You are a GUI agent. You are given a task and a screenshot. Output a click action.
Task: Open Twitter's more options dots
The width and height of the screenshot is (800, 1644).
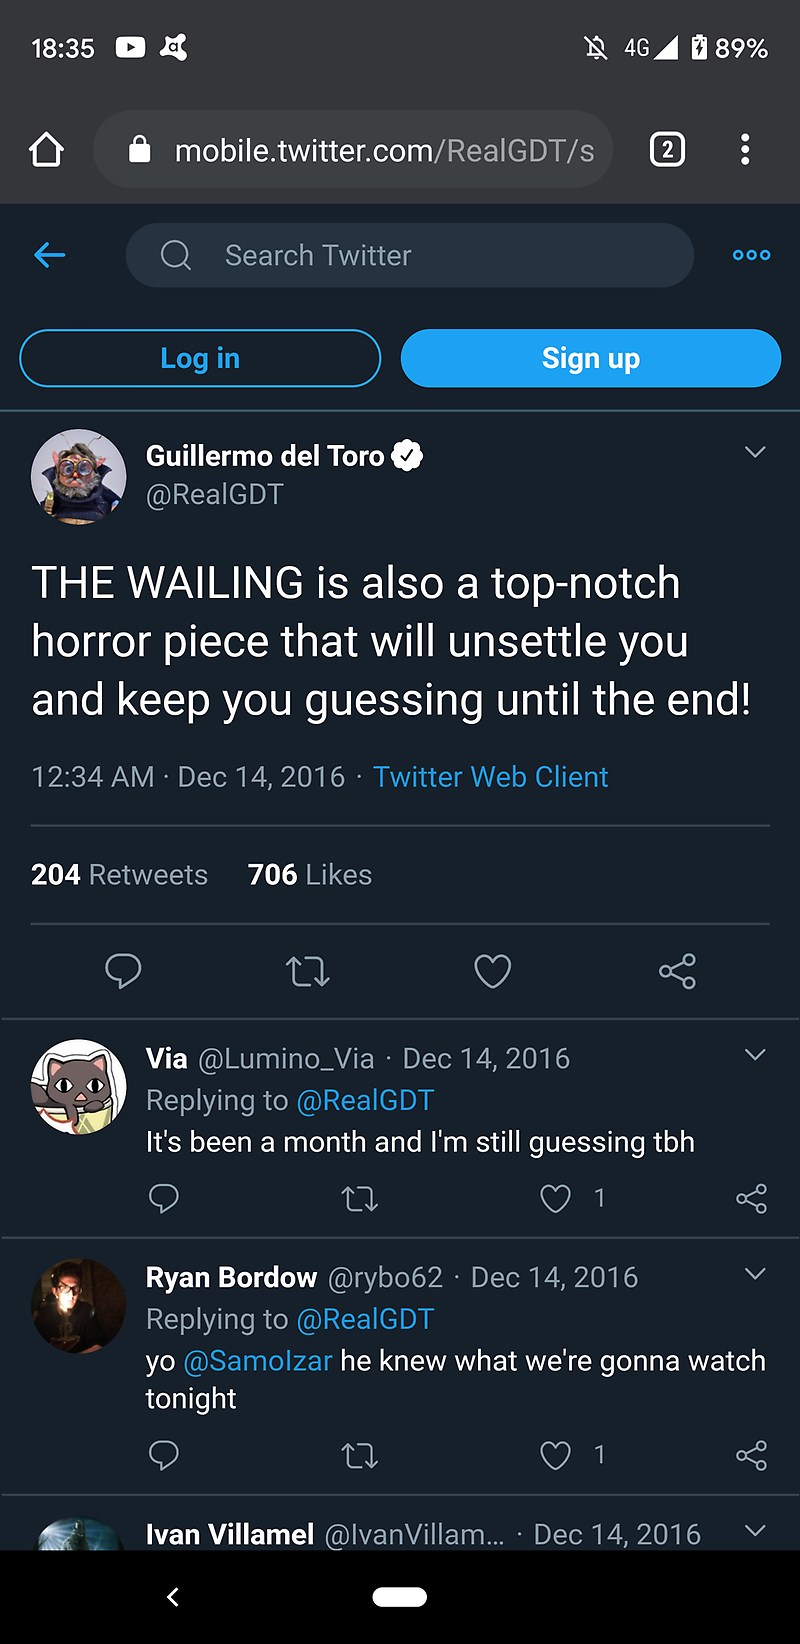751,255
